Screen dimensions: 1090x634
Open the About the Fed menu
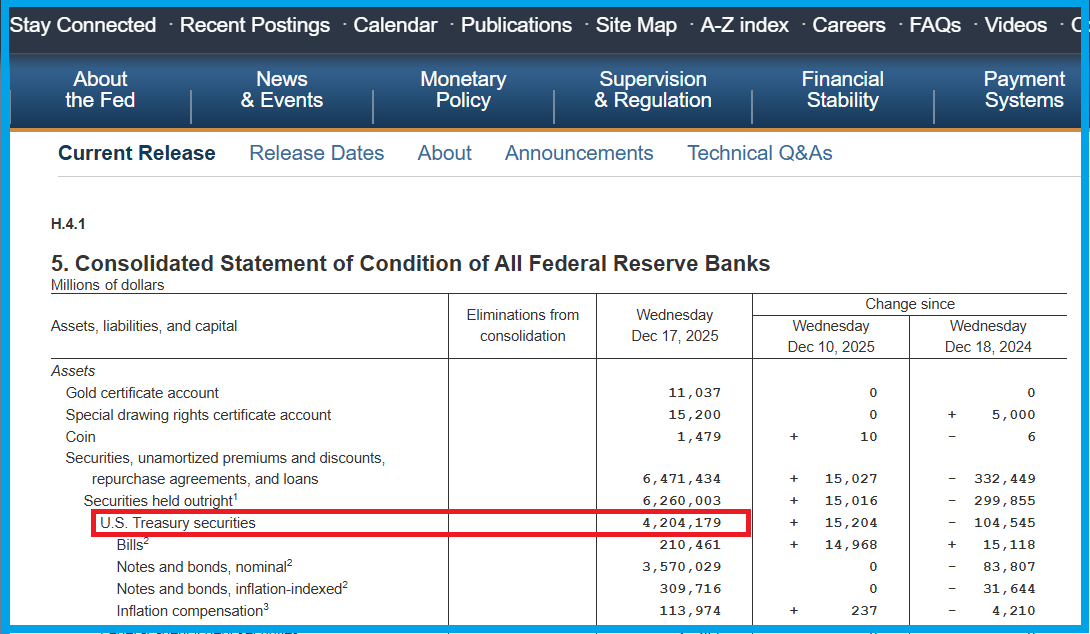[100, 90]
